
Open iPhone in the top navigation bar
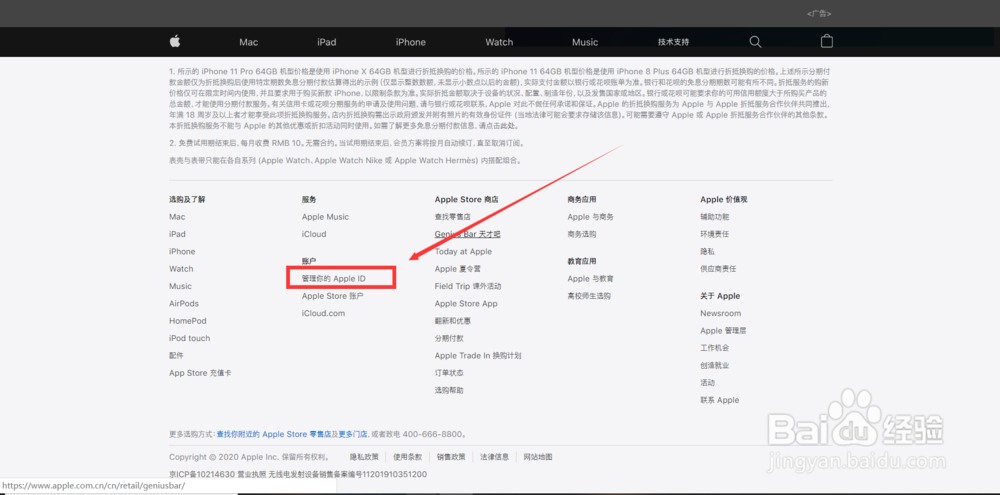(x=411, y=42)
